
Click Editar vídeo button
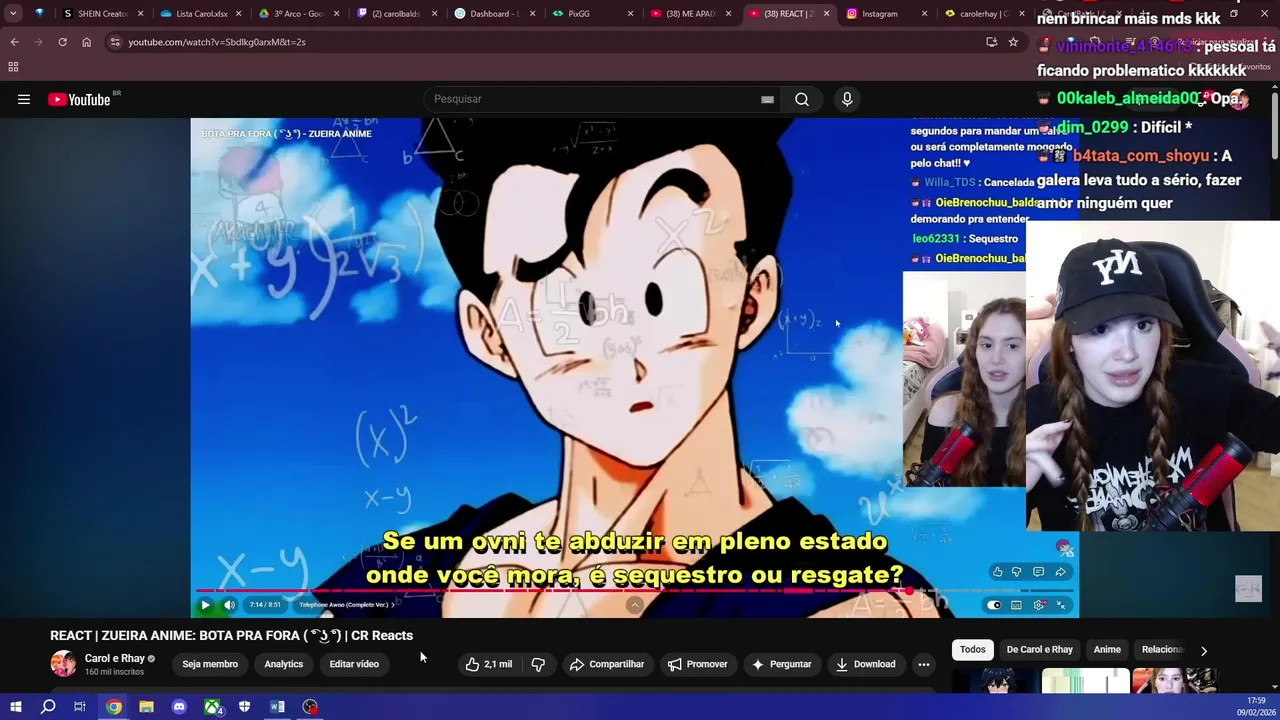coord(354,664)
